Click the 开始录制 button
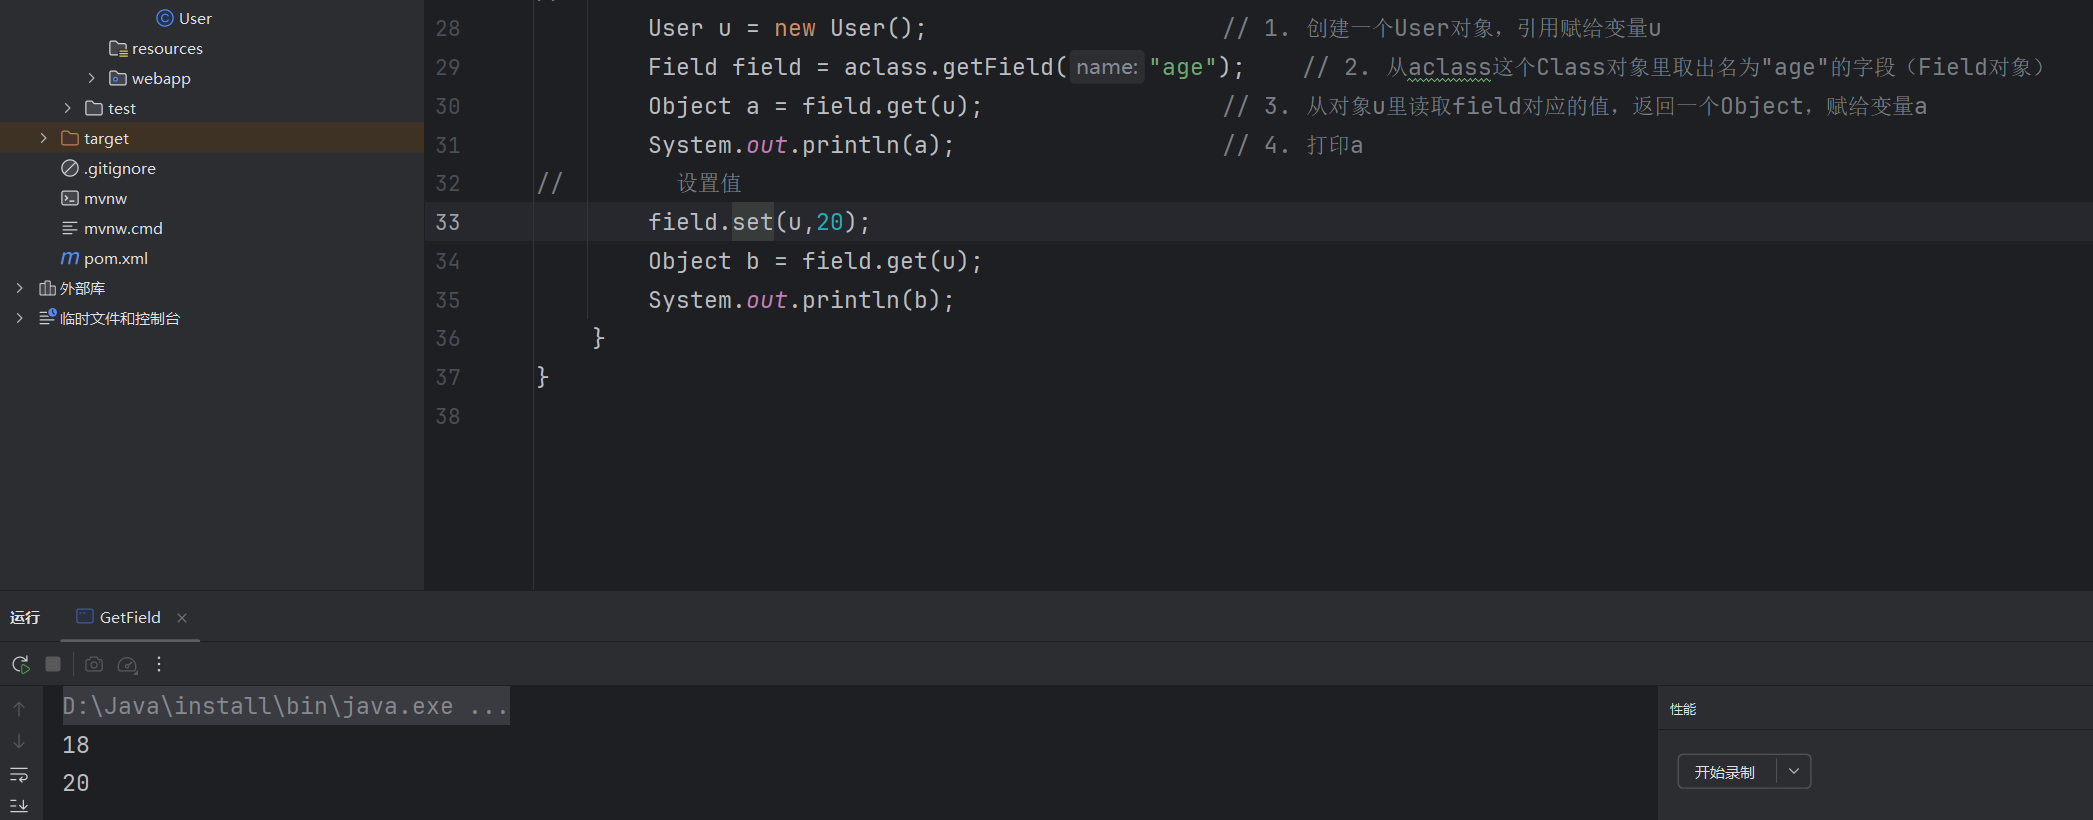The image size is (2093, 820). [1725, 772]
